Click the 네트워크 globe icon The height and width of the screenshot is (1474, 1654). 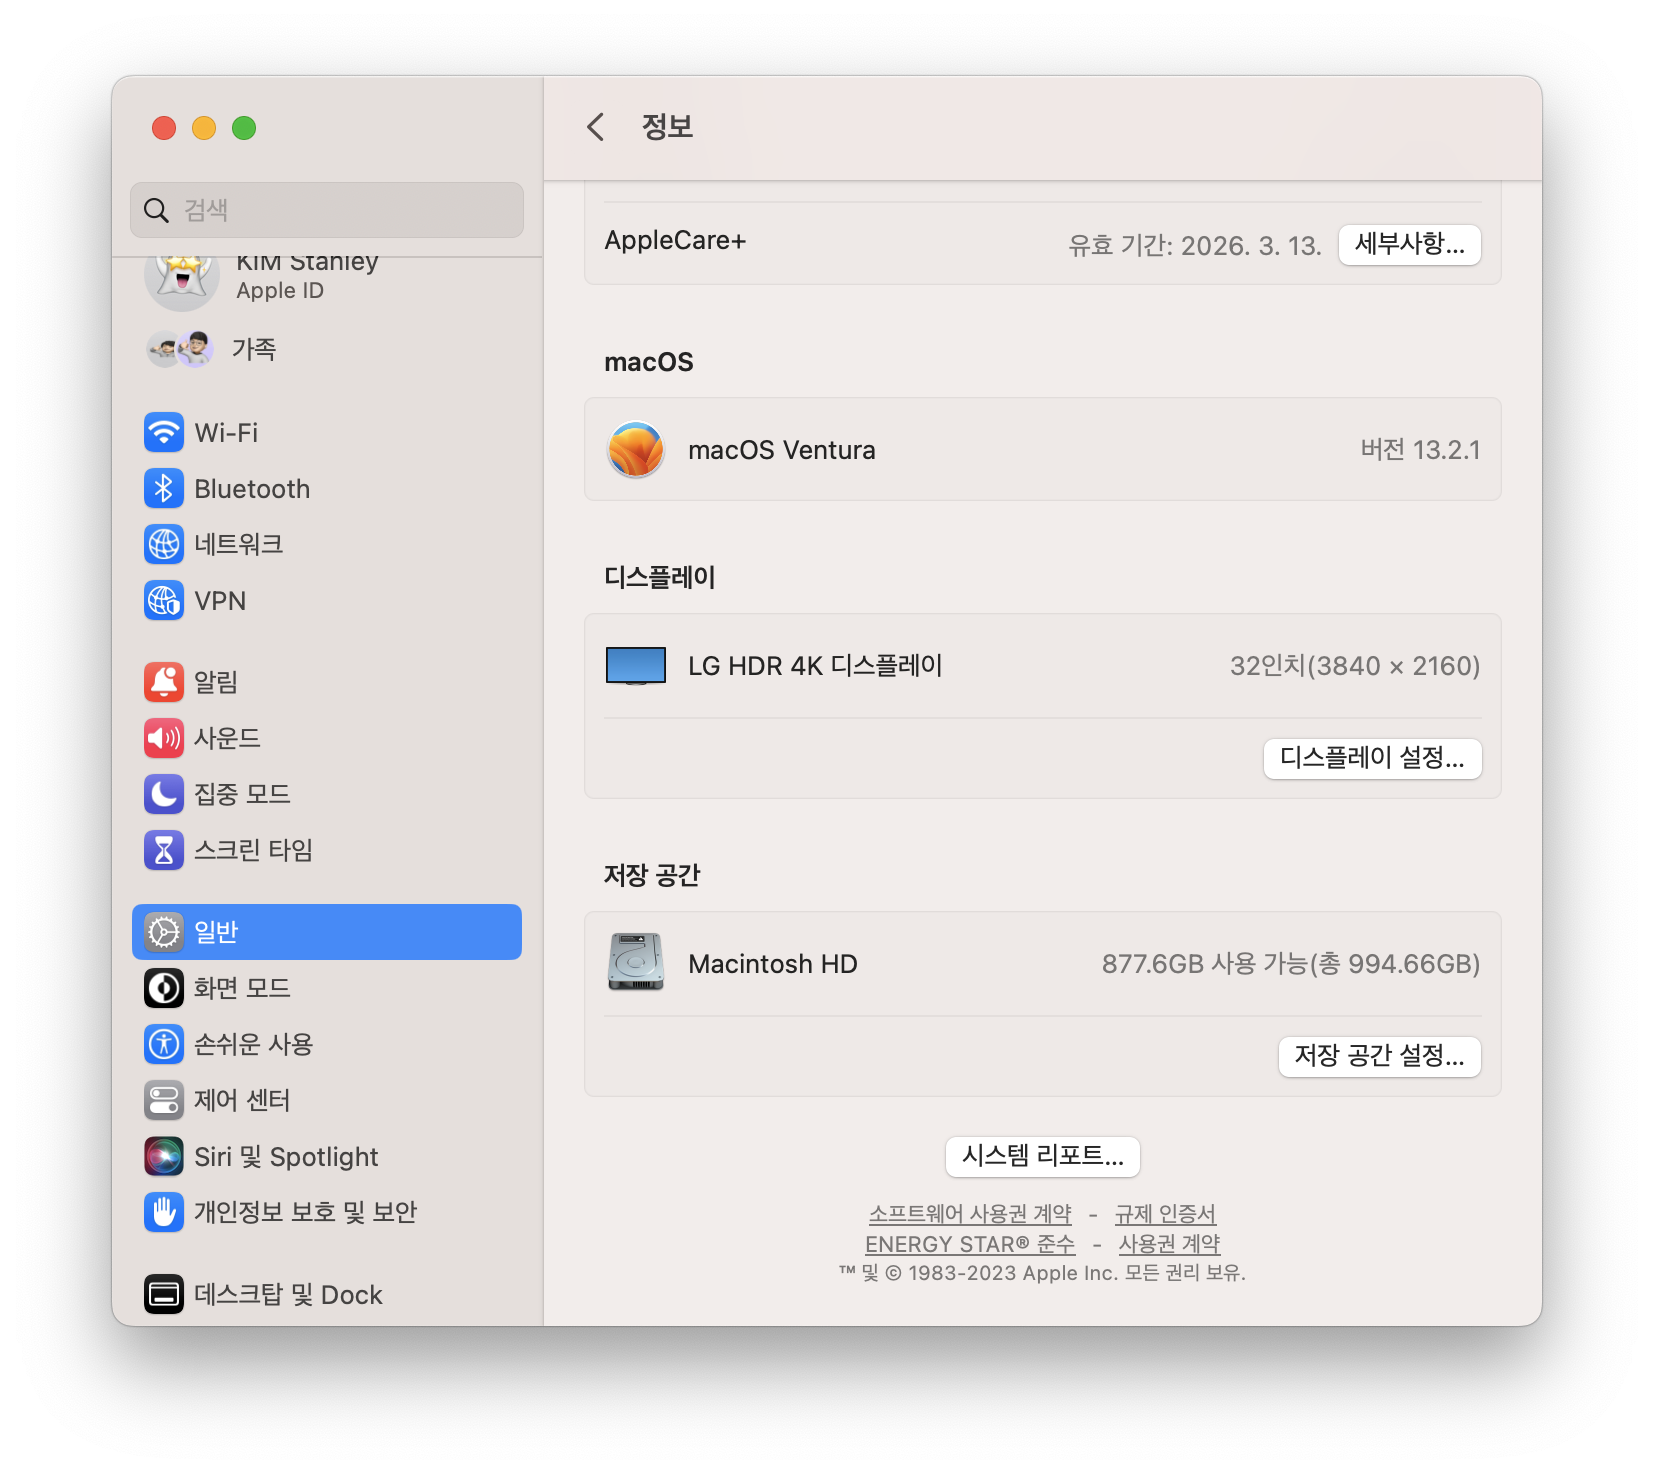tap(164, 544)
